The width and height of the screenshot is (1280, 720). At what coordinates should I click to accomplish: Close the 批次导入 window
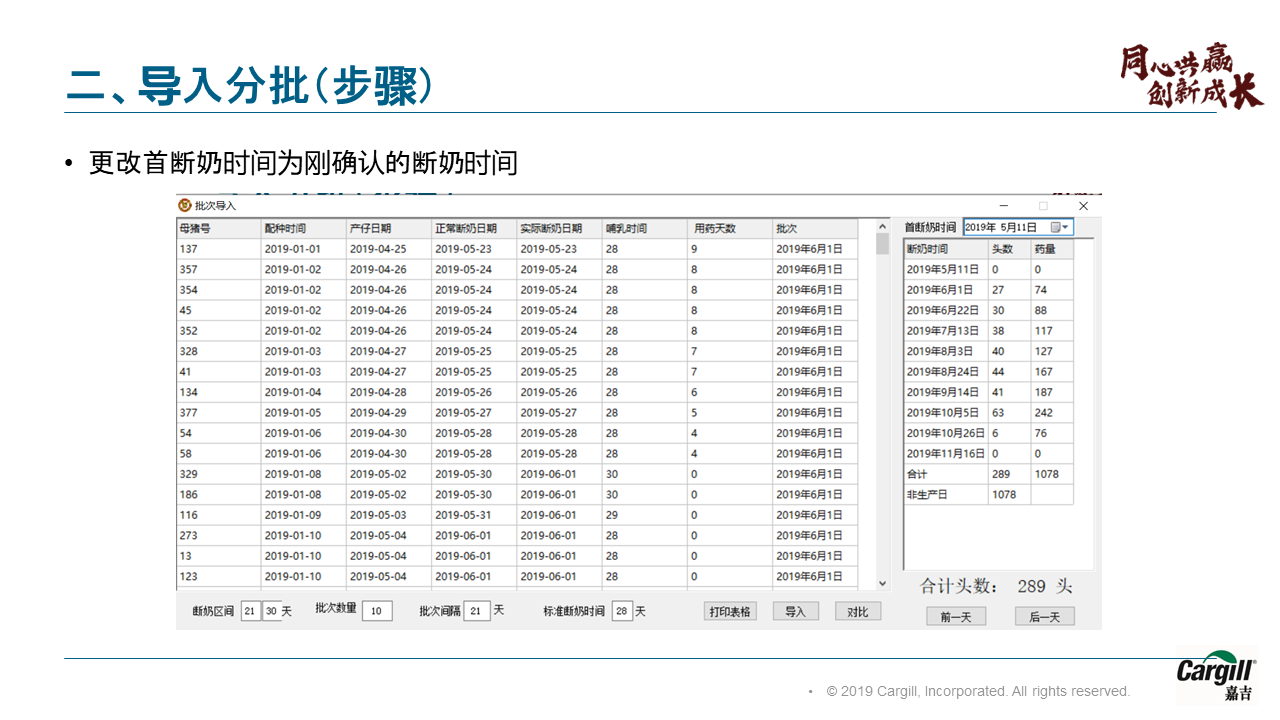point(1083,206)
